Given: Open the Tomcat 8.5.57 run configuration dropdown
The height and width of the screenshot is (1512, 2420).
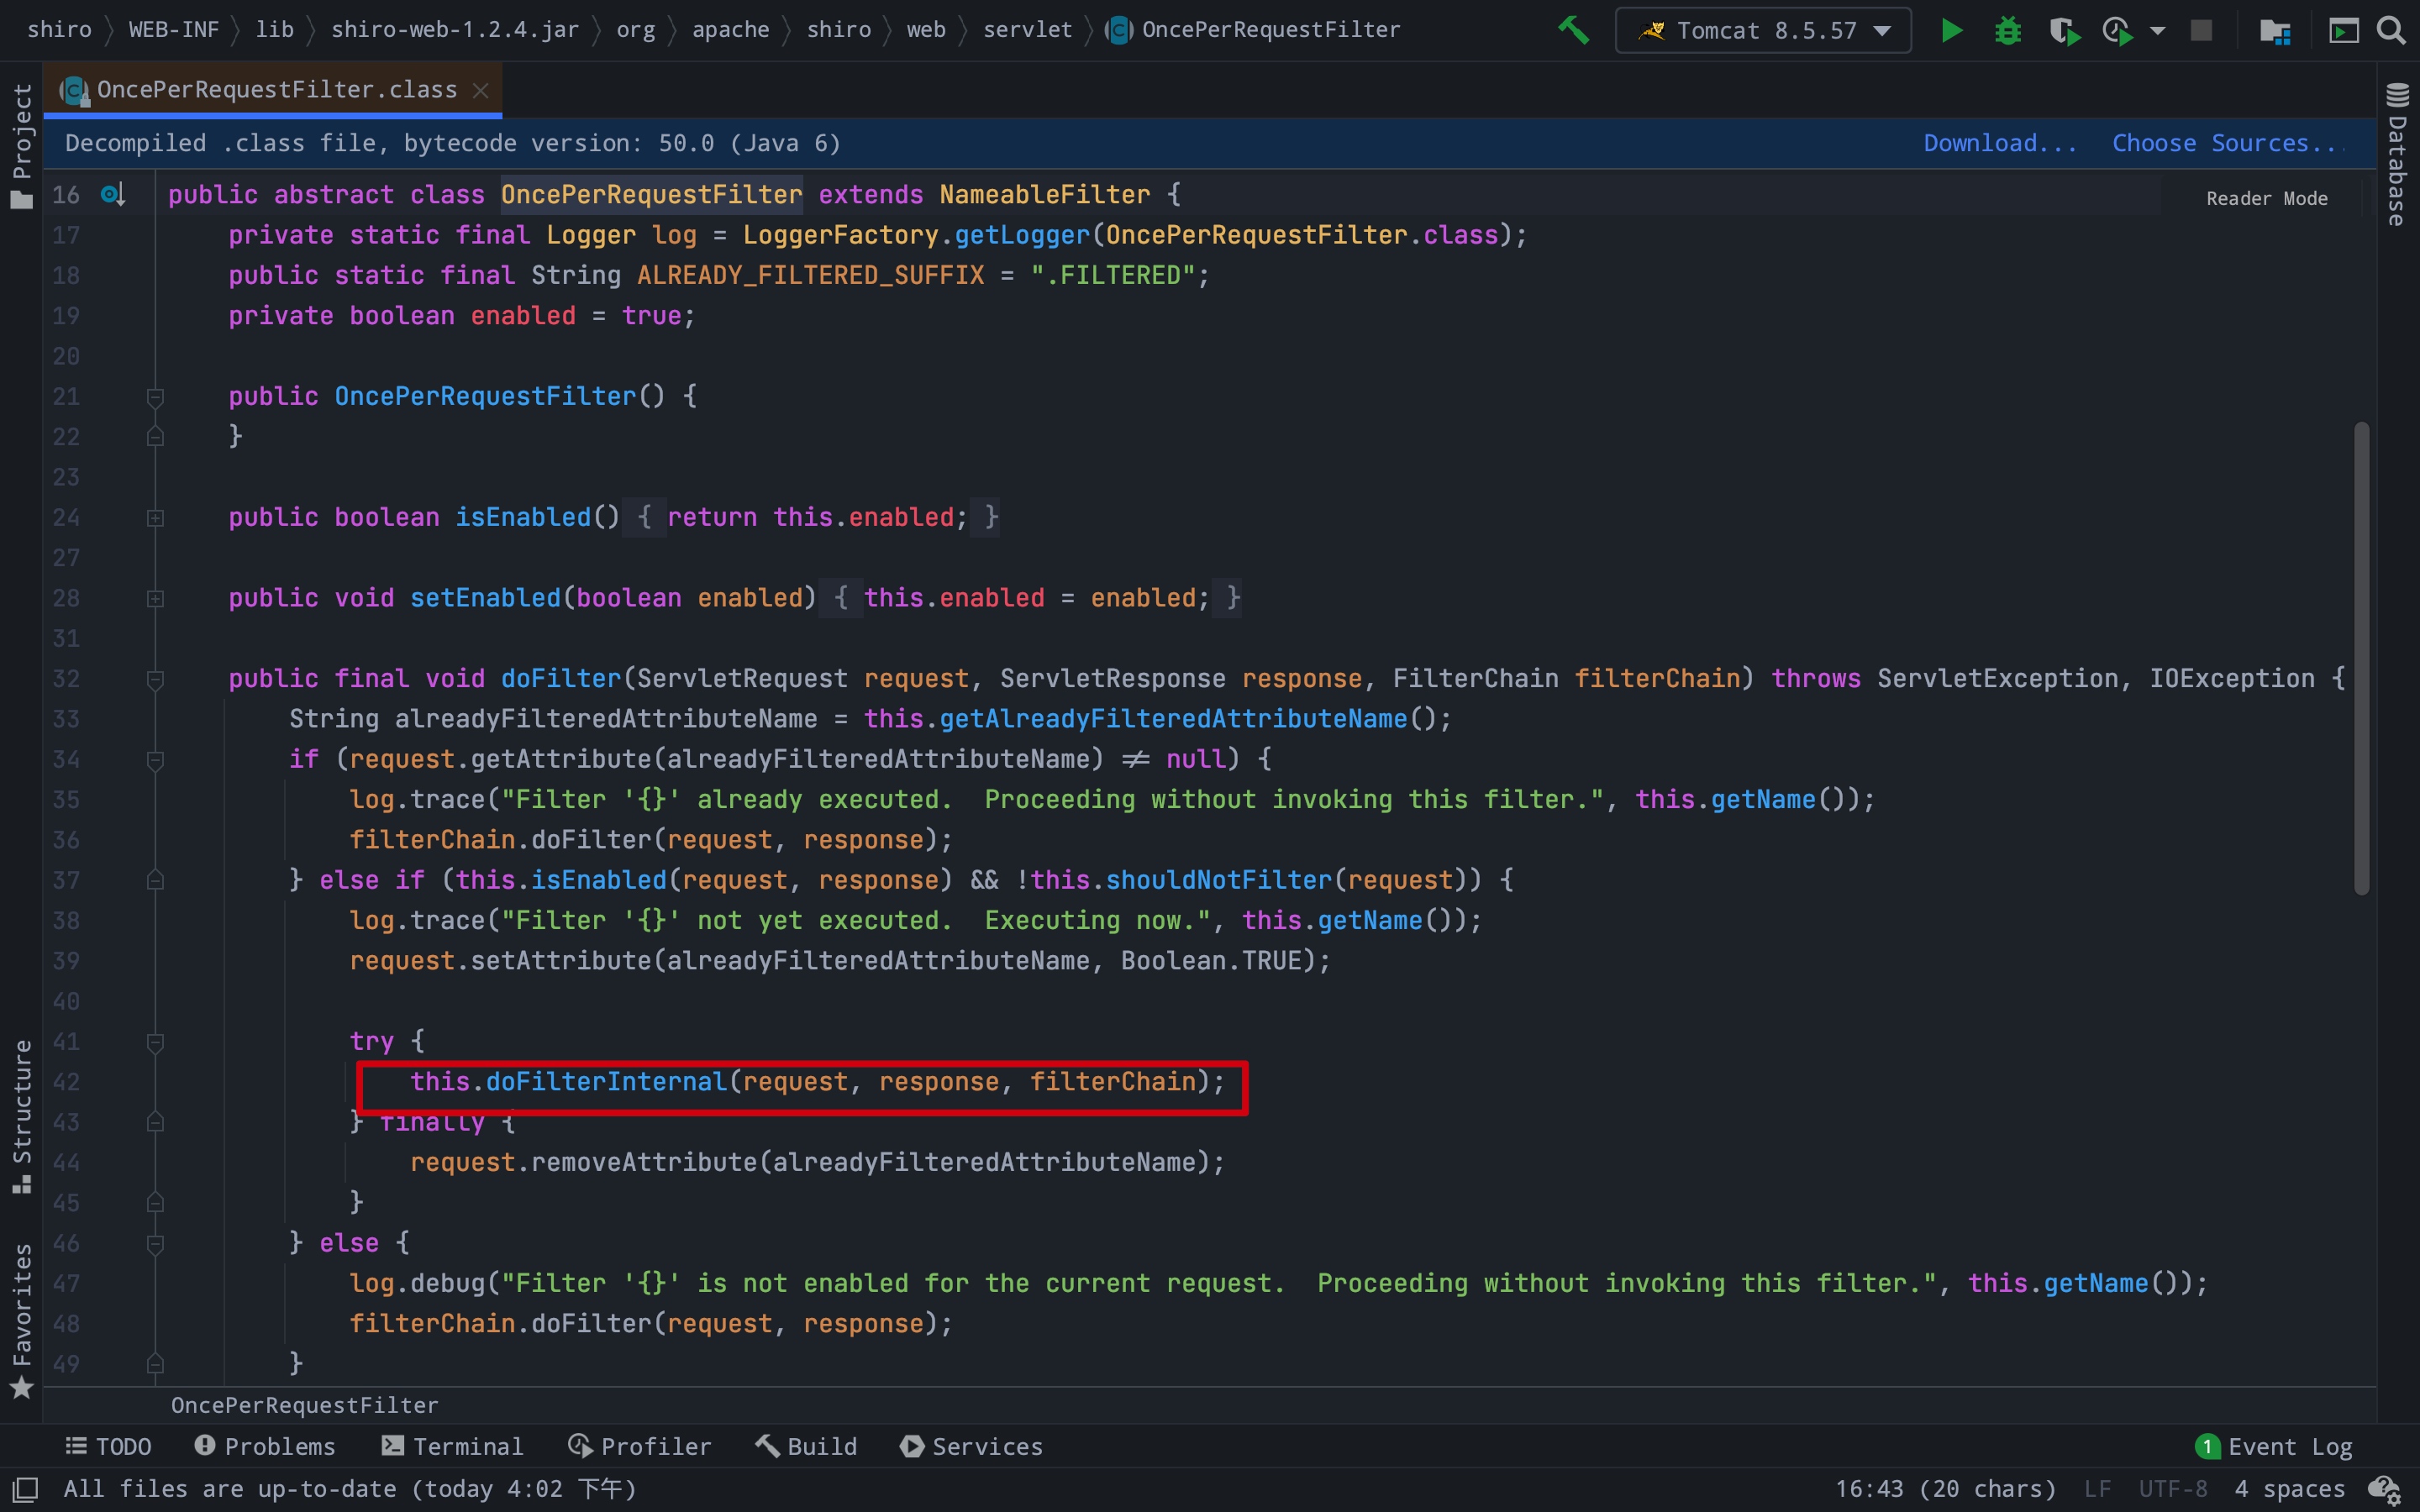Looking at the screenshot, I should coord(1763,30).
